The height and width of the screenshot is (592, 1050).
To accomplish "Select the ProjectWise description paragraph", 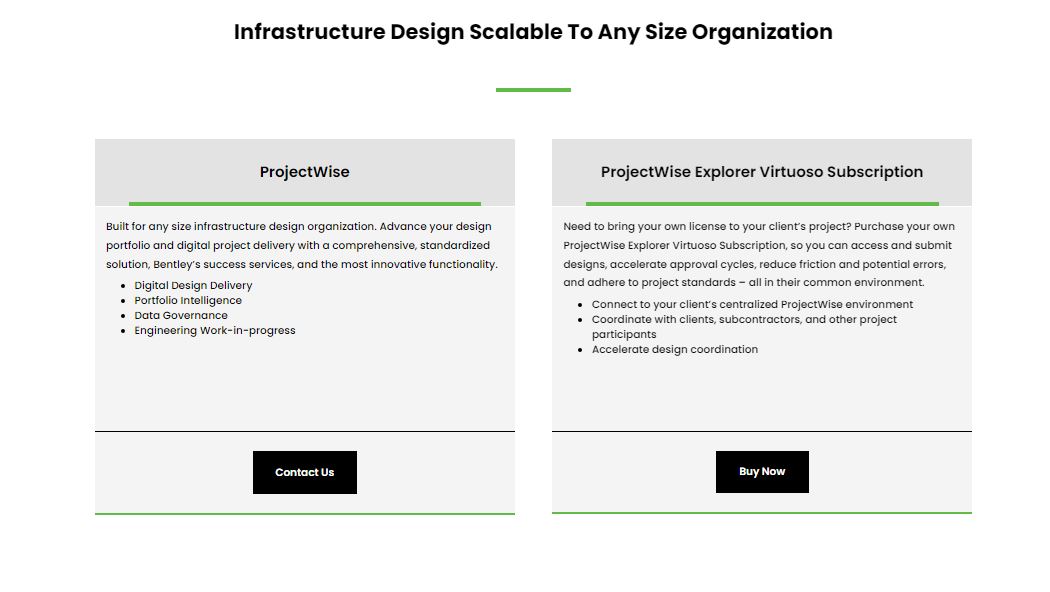I will coord(300,245).
